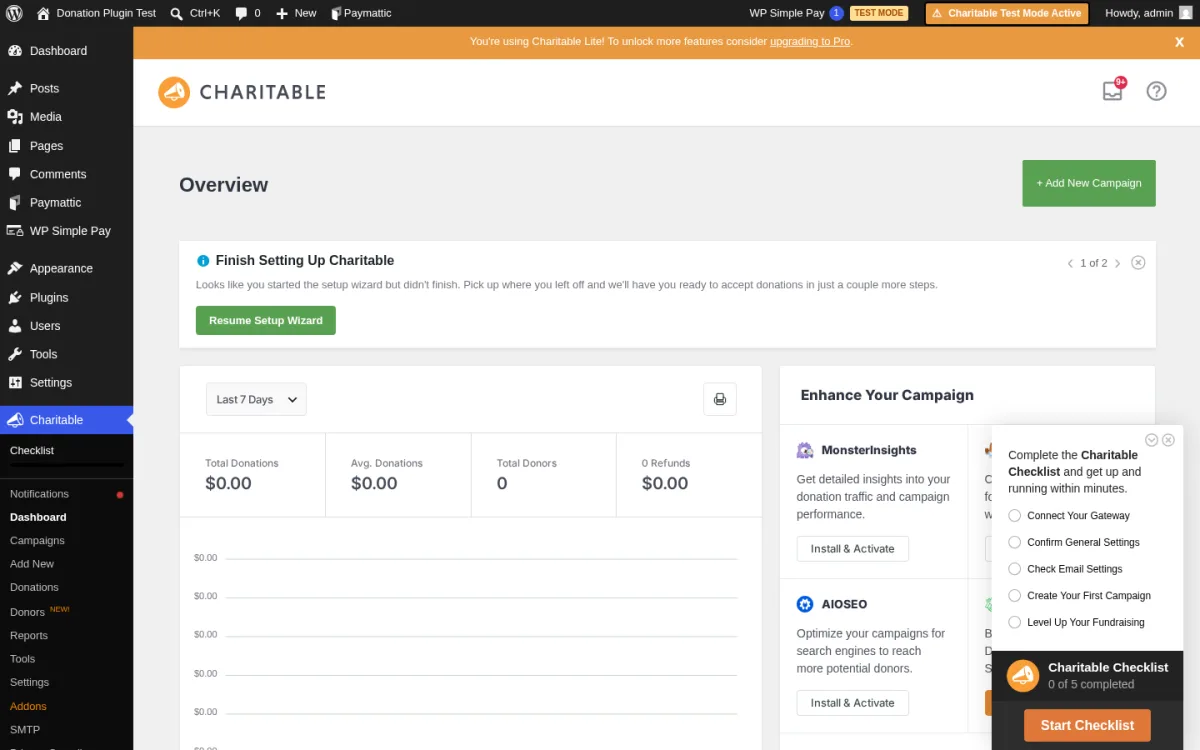
Task: Open the comments bubble in the admin bar
Action: coord(247,13)
